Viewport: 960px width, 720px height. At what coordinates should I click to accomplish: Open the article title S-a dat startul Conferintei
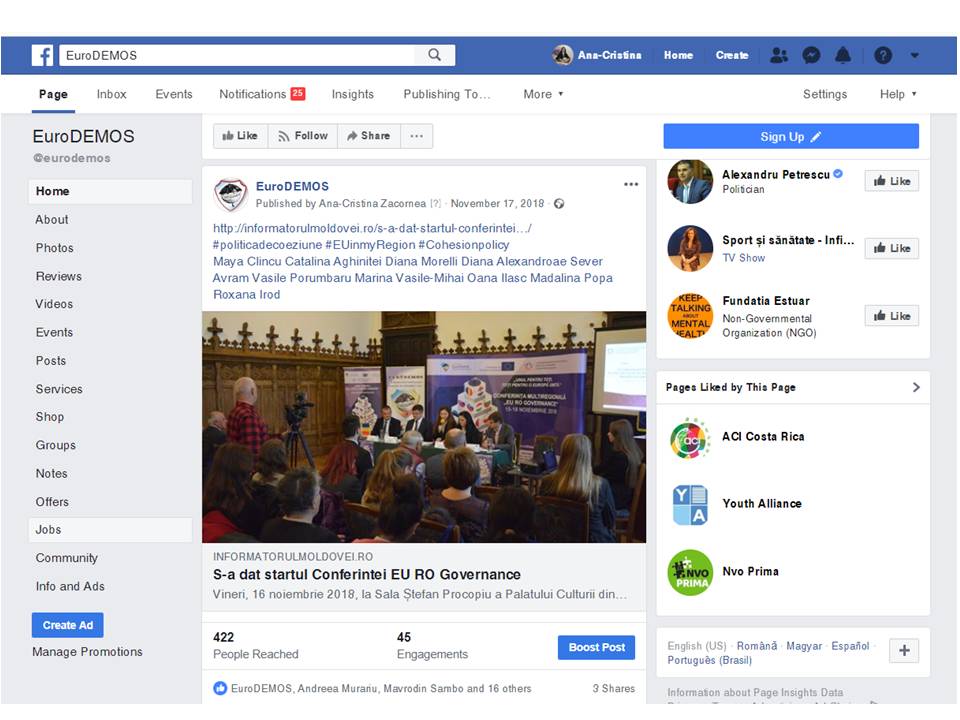[367, 575]
